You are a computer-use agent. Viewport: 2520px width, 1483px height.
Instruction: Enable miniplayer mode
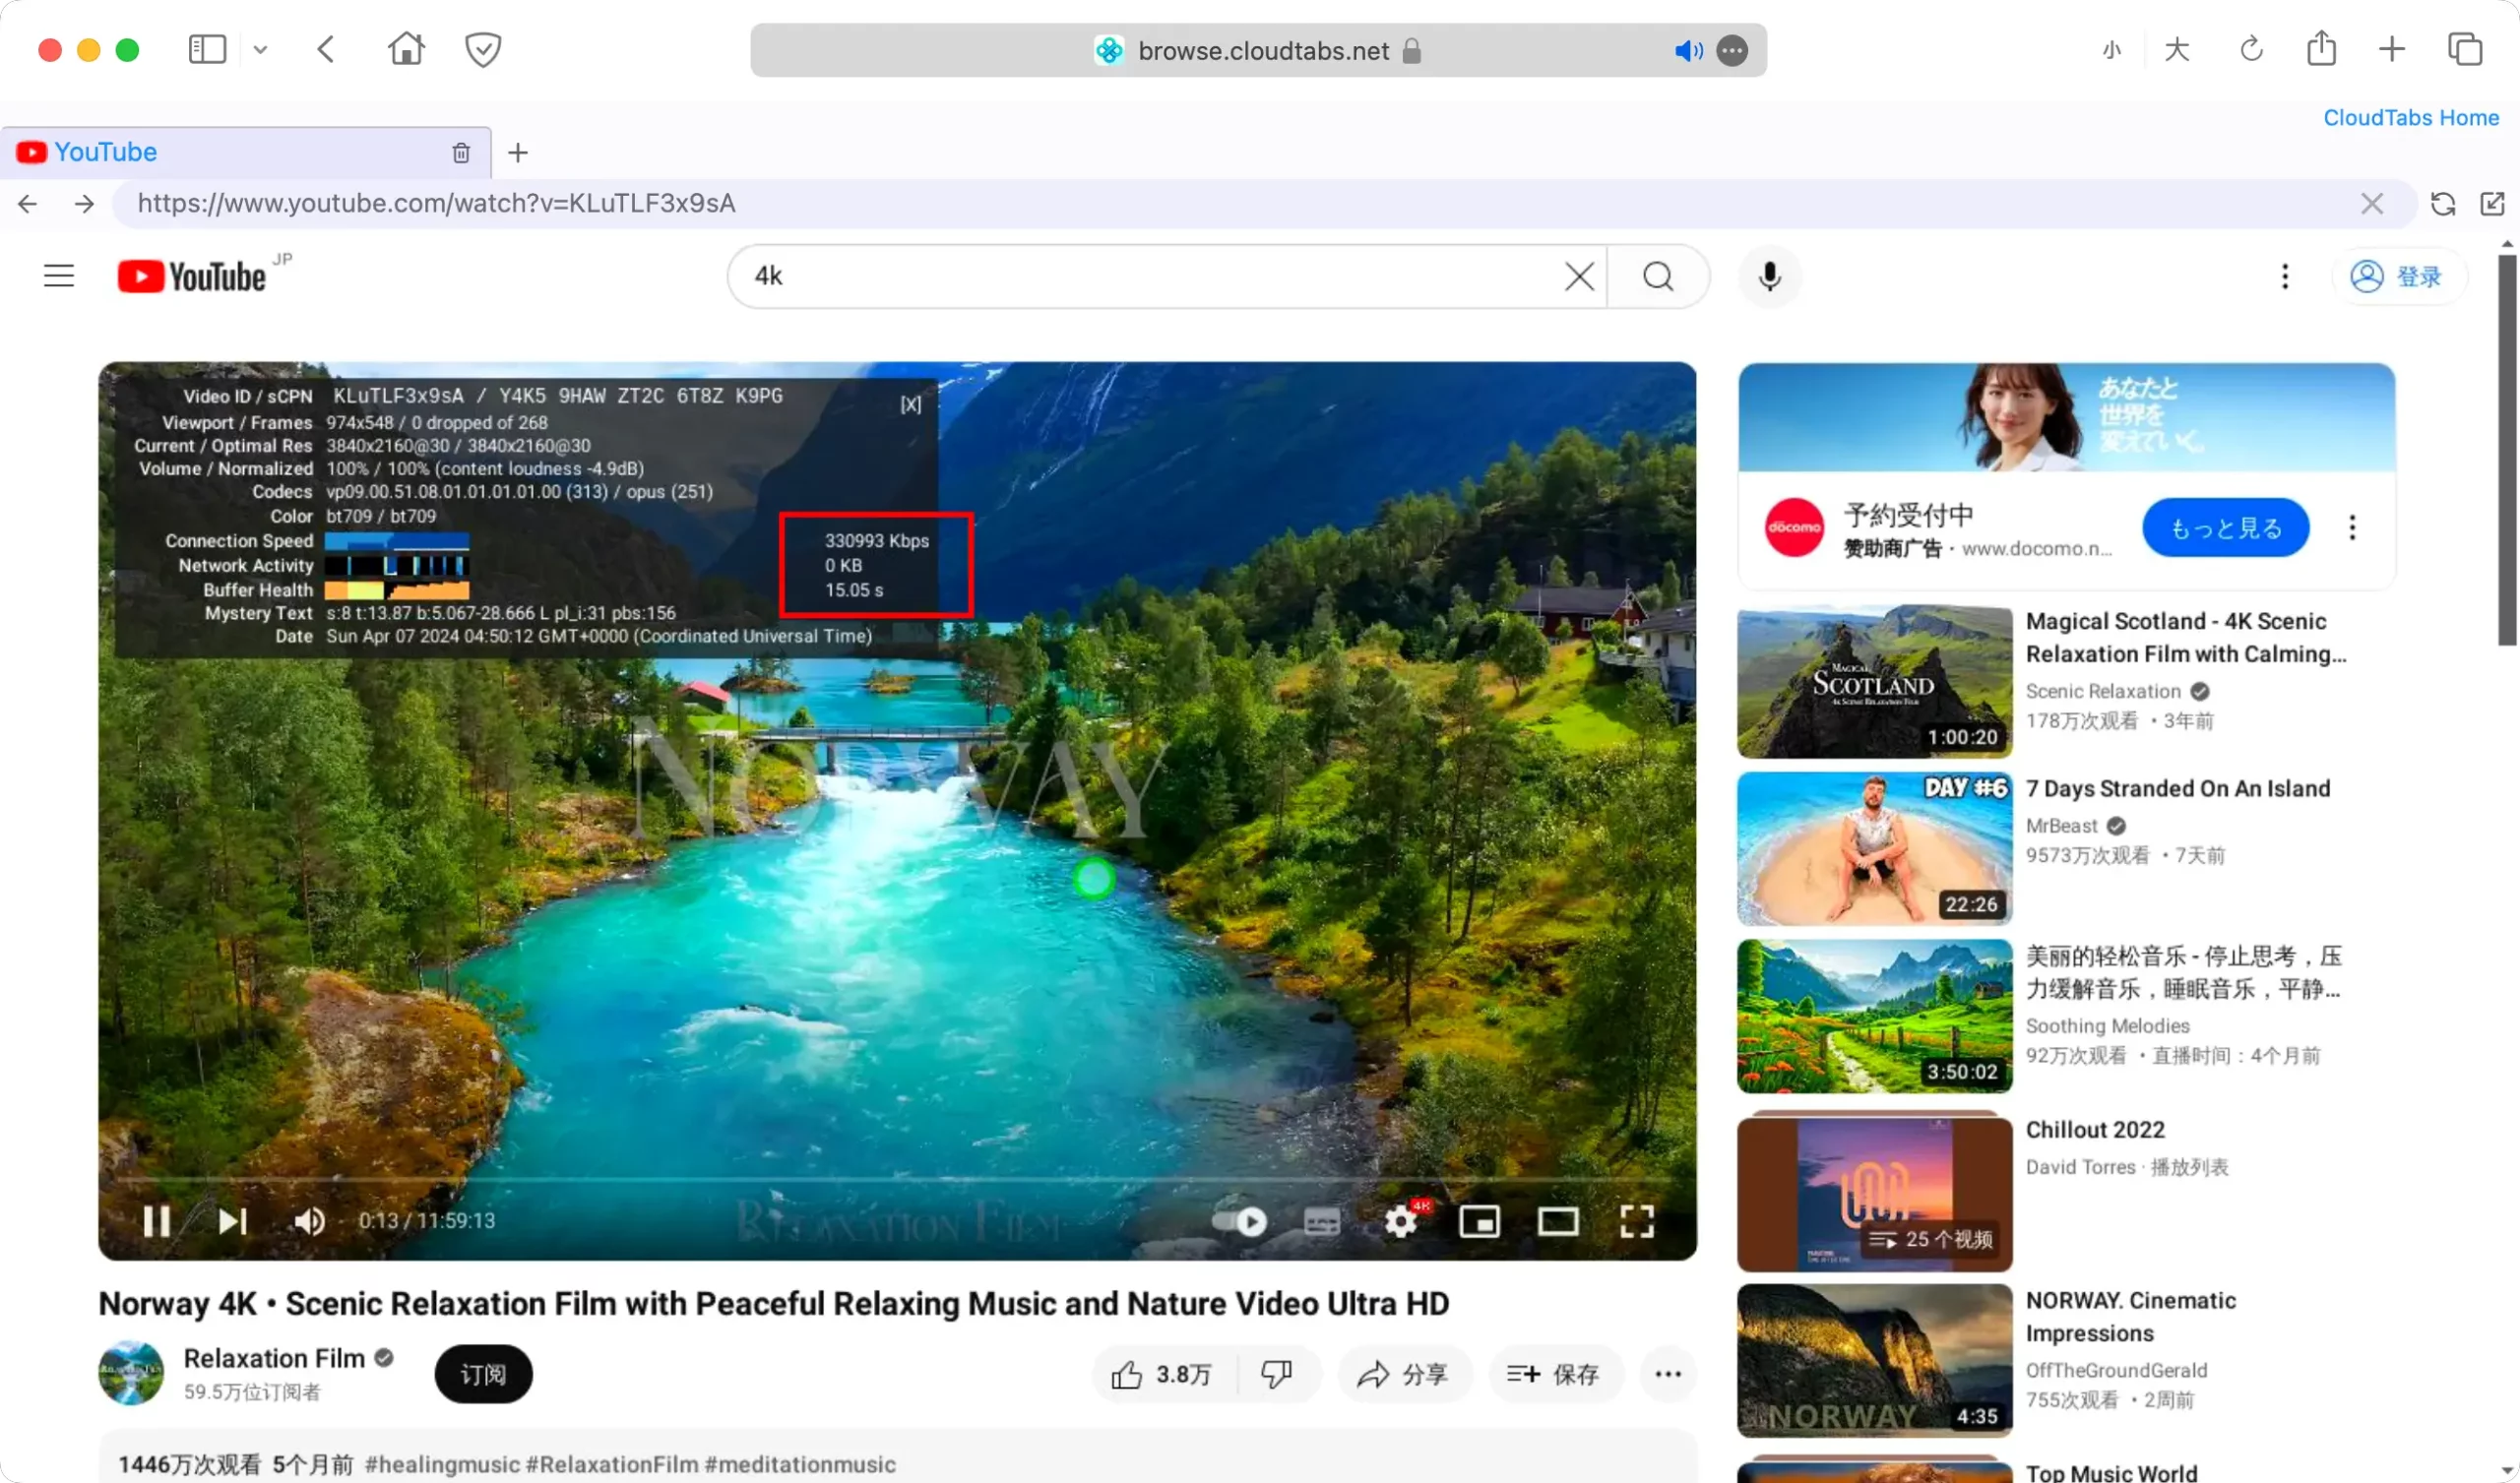click(x=1479, y=1221)
